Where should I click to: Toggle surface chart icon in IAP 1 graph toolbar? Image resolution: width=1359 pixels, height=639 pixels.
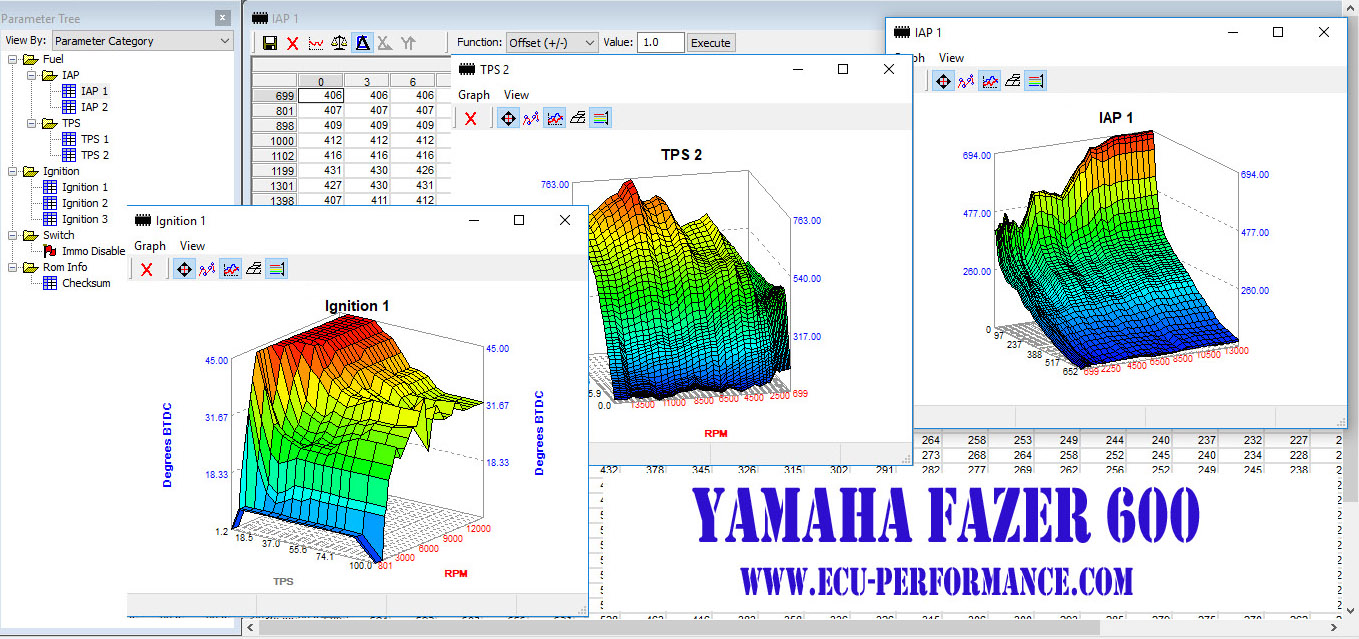(x=989, y=81)
